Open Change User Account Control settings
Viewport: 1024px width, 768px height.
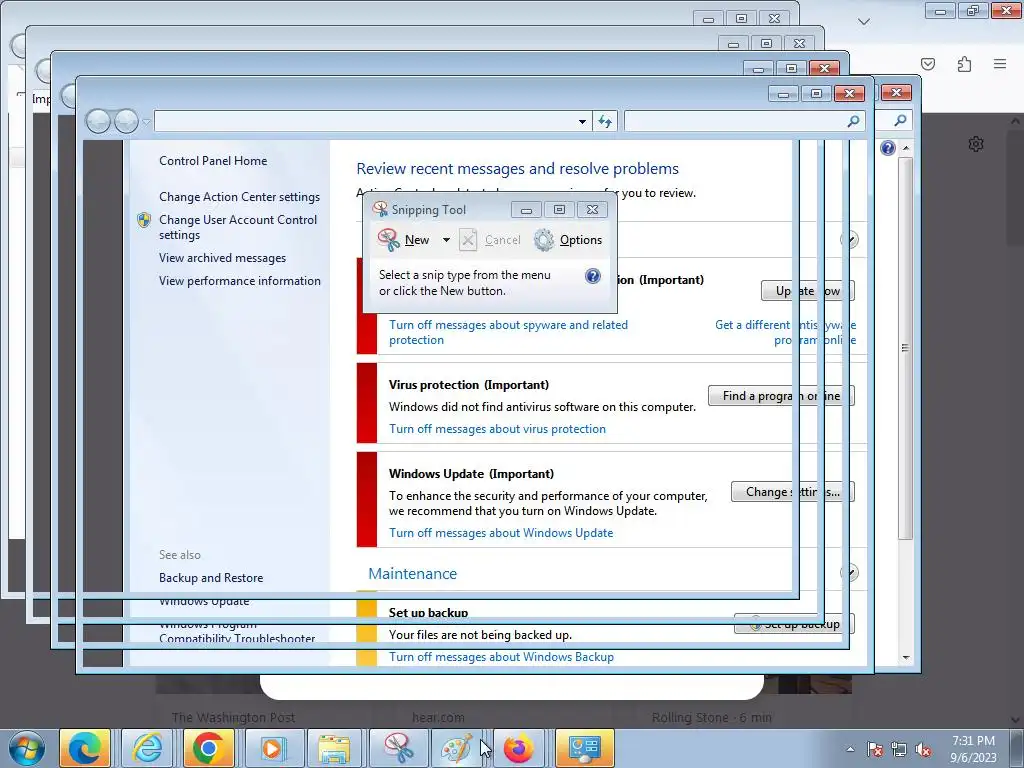tap(238, 227)
